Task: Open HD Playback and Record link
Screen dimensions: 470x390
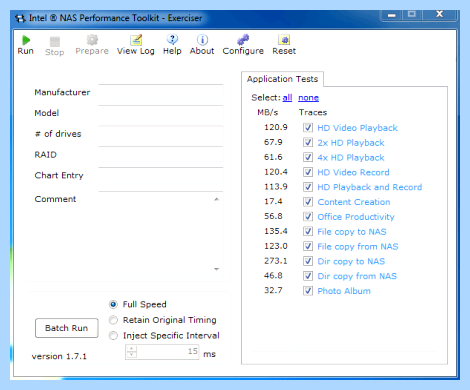Action: pyautogui.click(x=370, y=187)
